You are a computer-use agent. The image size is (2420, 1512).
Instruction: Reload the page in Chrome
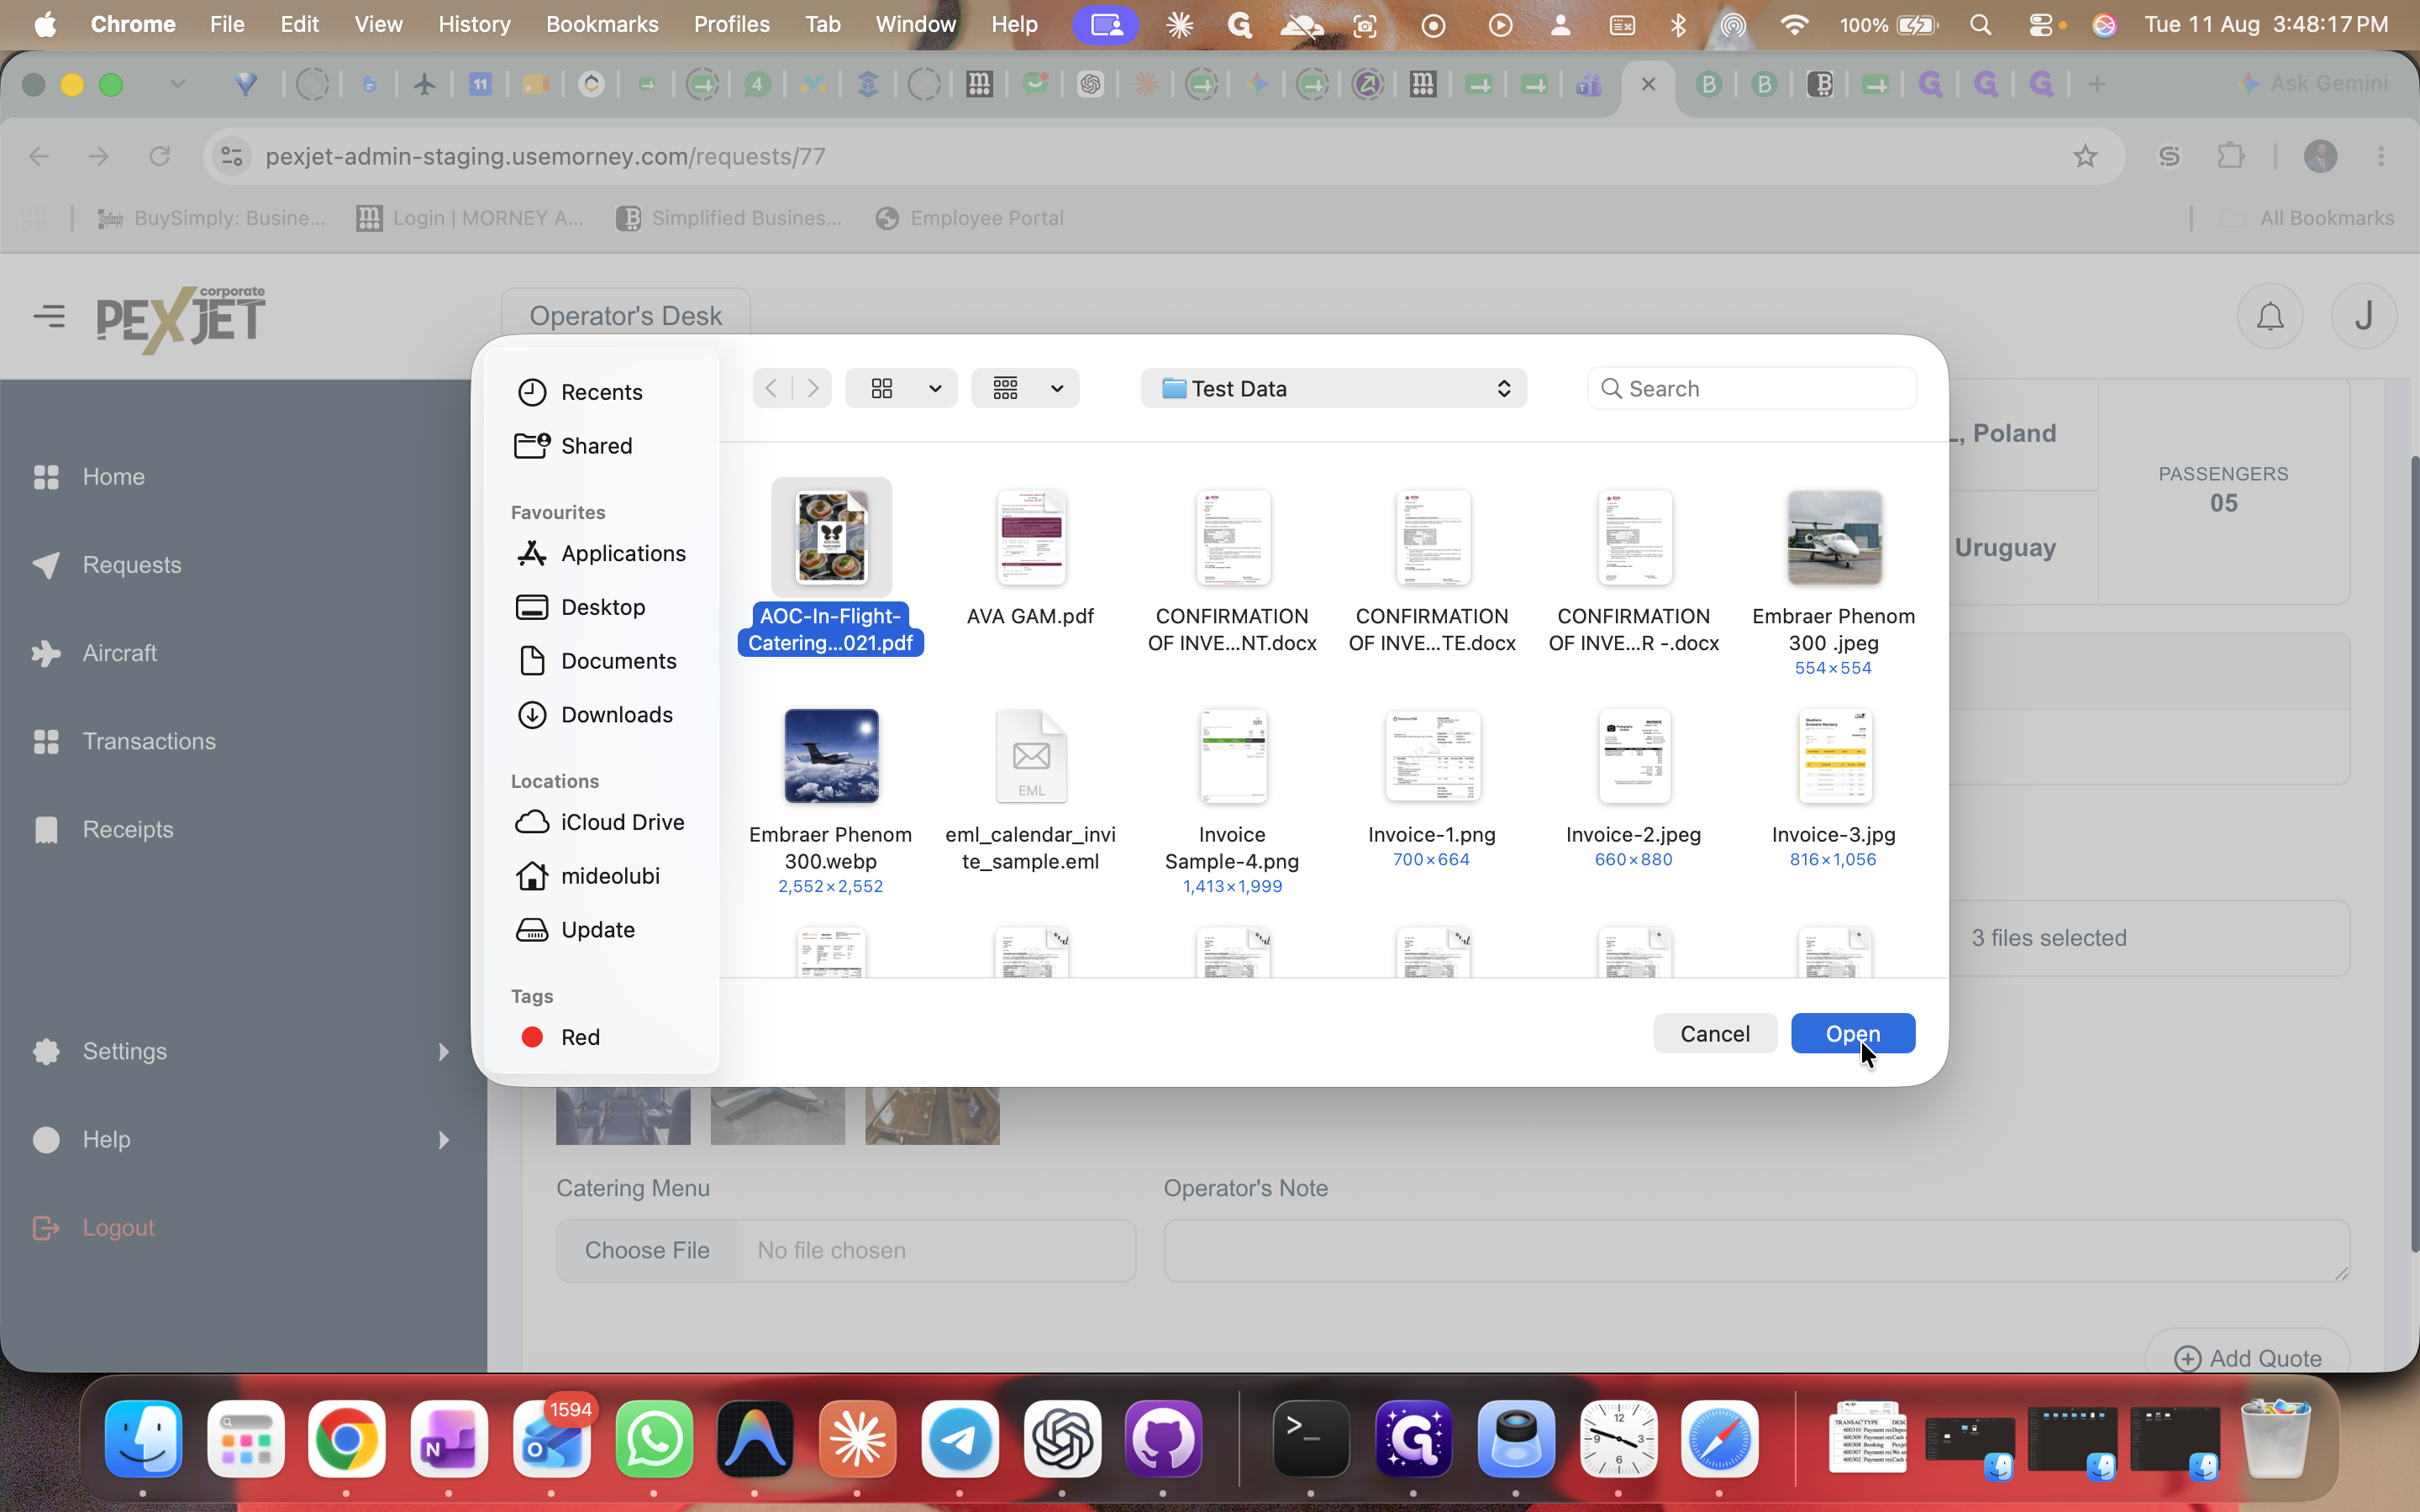coord(160,156)
